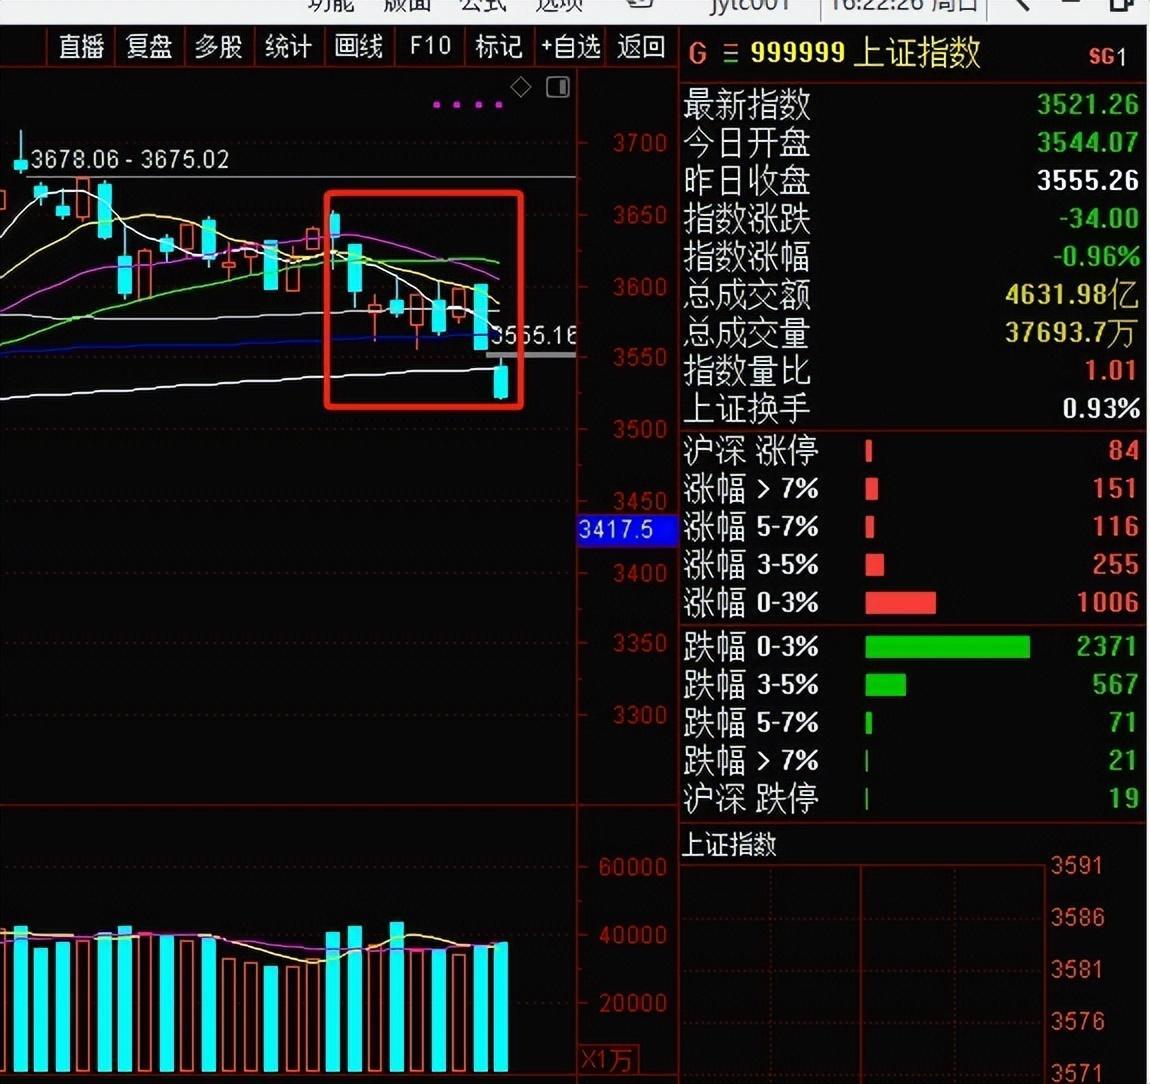This screenshot has height=1084, width=1150.
Task: Switch to 多股 multi-stock view
Action: pyautogui.click(x=218, y=47)
